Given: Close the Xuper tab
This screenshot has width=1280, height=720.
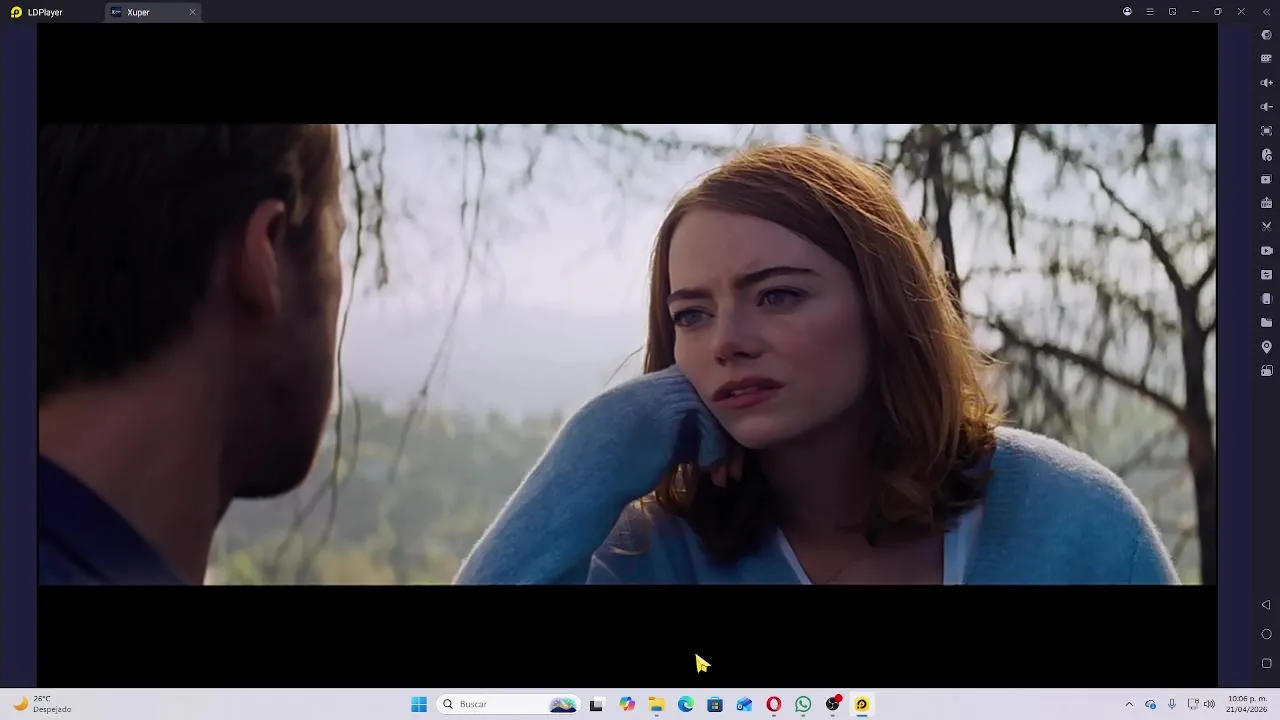Looking at the screenshot, I should point(192,12).
